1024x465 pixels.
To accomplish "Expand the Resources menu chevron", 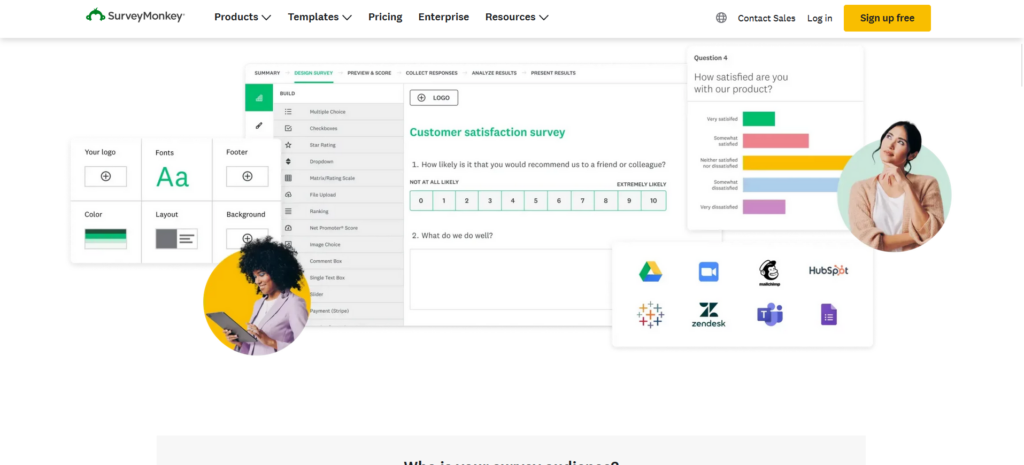I will tap(544, 18).
